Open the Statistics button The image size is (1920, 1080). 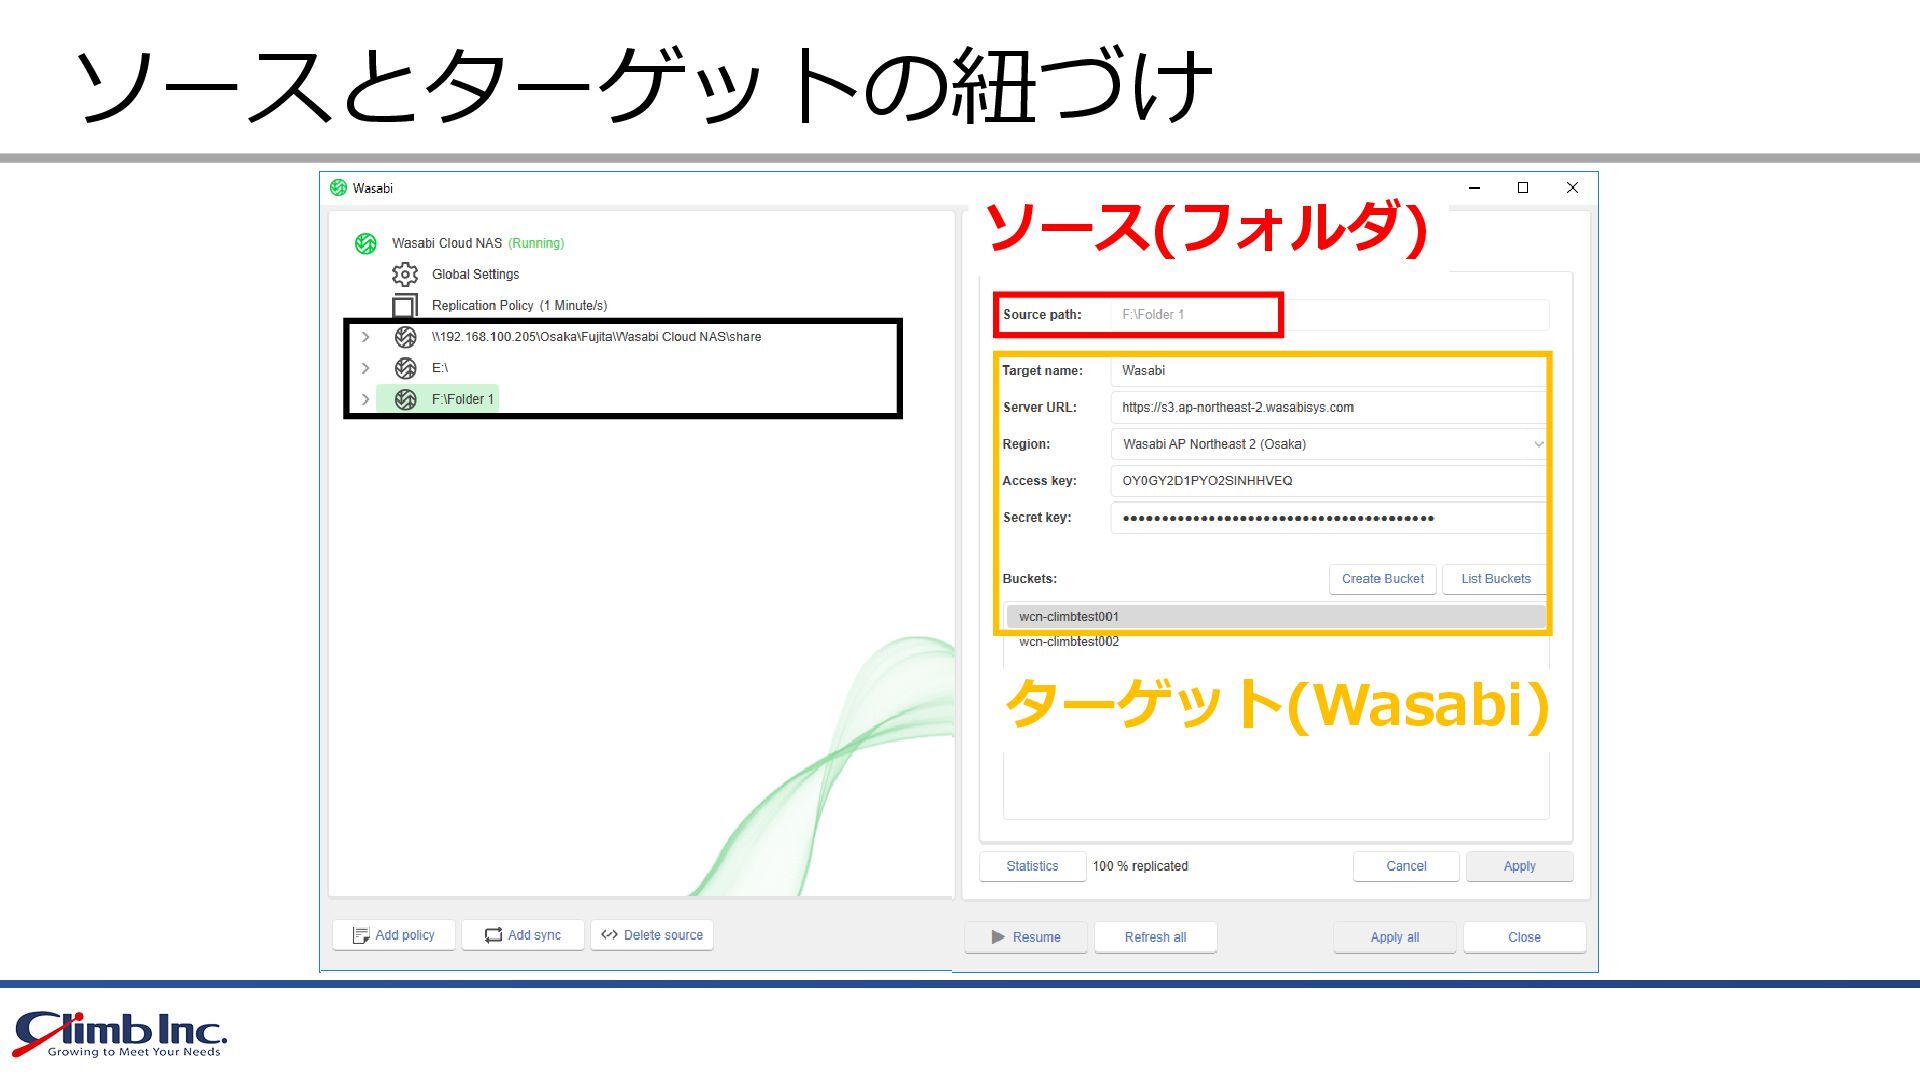coord(1032,866)
